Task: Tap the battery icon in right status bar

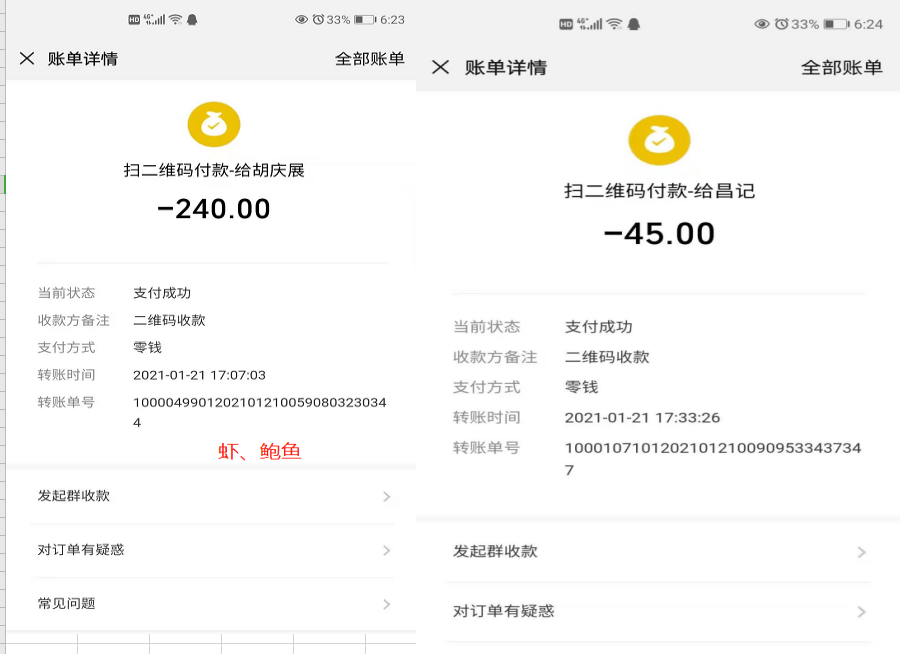Action: [x=835, y=24]
